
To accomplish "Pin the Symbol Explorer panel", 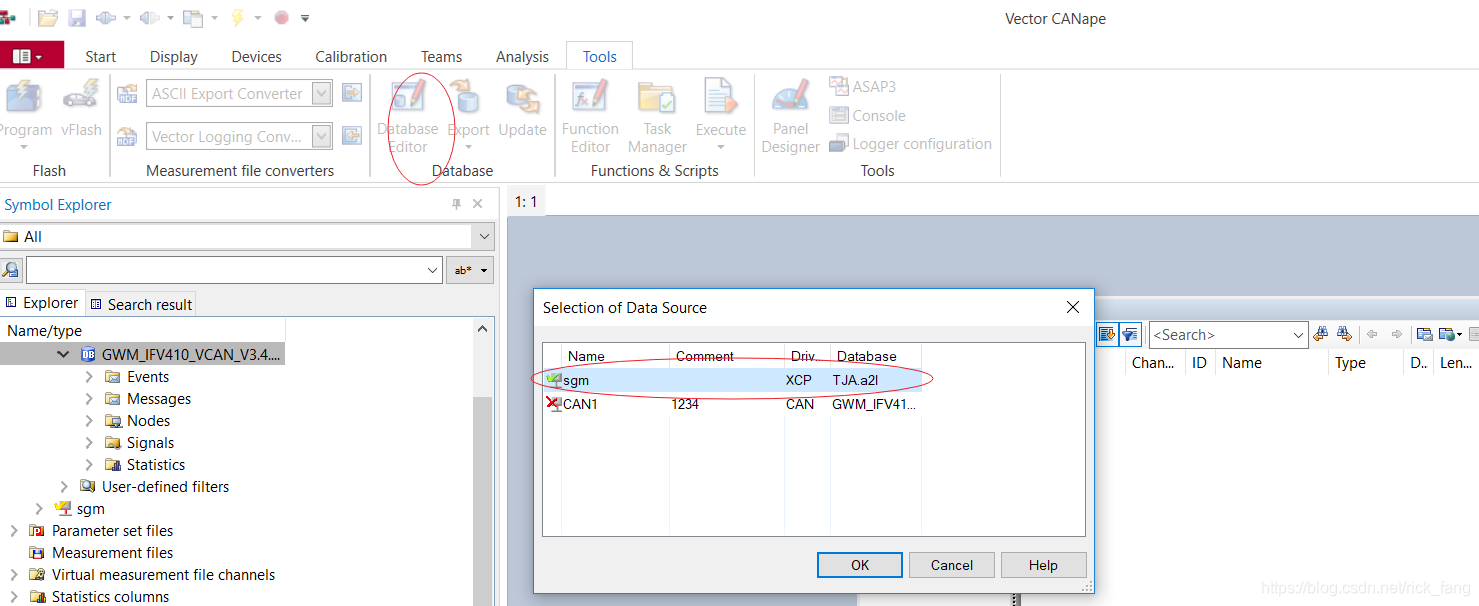I will click(457, 204).
